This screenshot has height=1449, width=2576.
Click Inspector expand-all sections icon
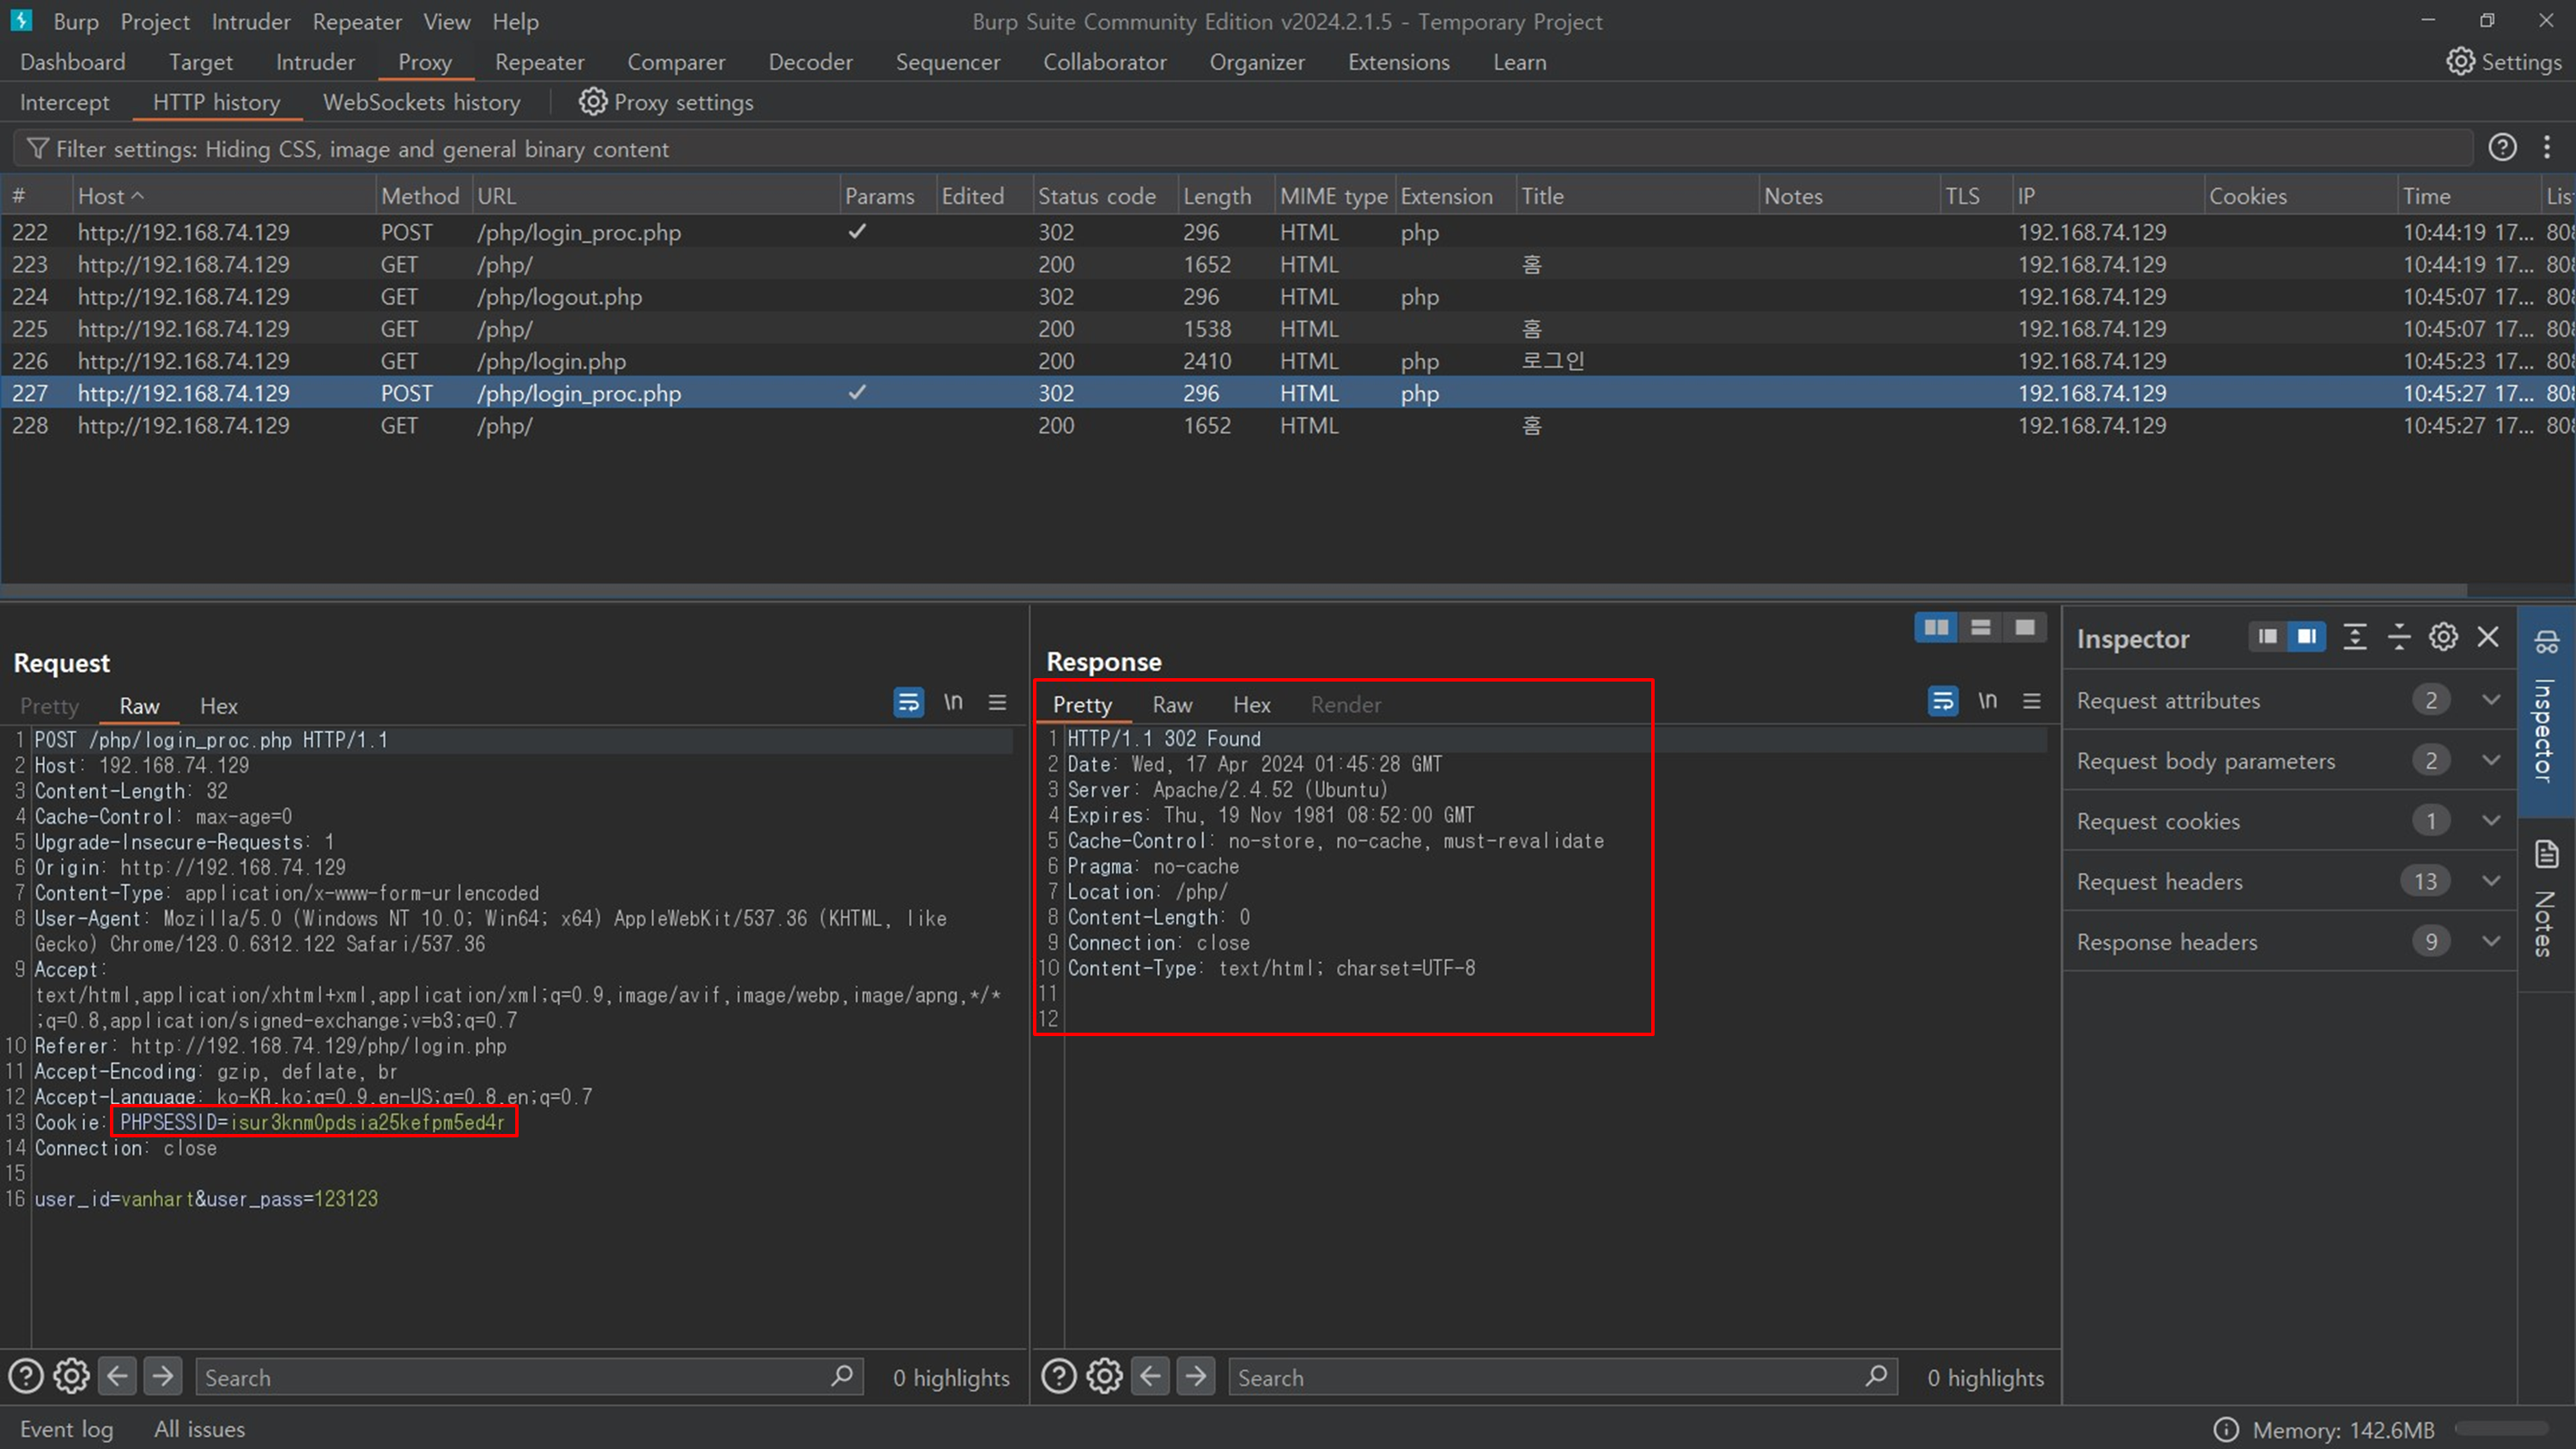2355,637
